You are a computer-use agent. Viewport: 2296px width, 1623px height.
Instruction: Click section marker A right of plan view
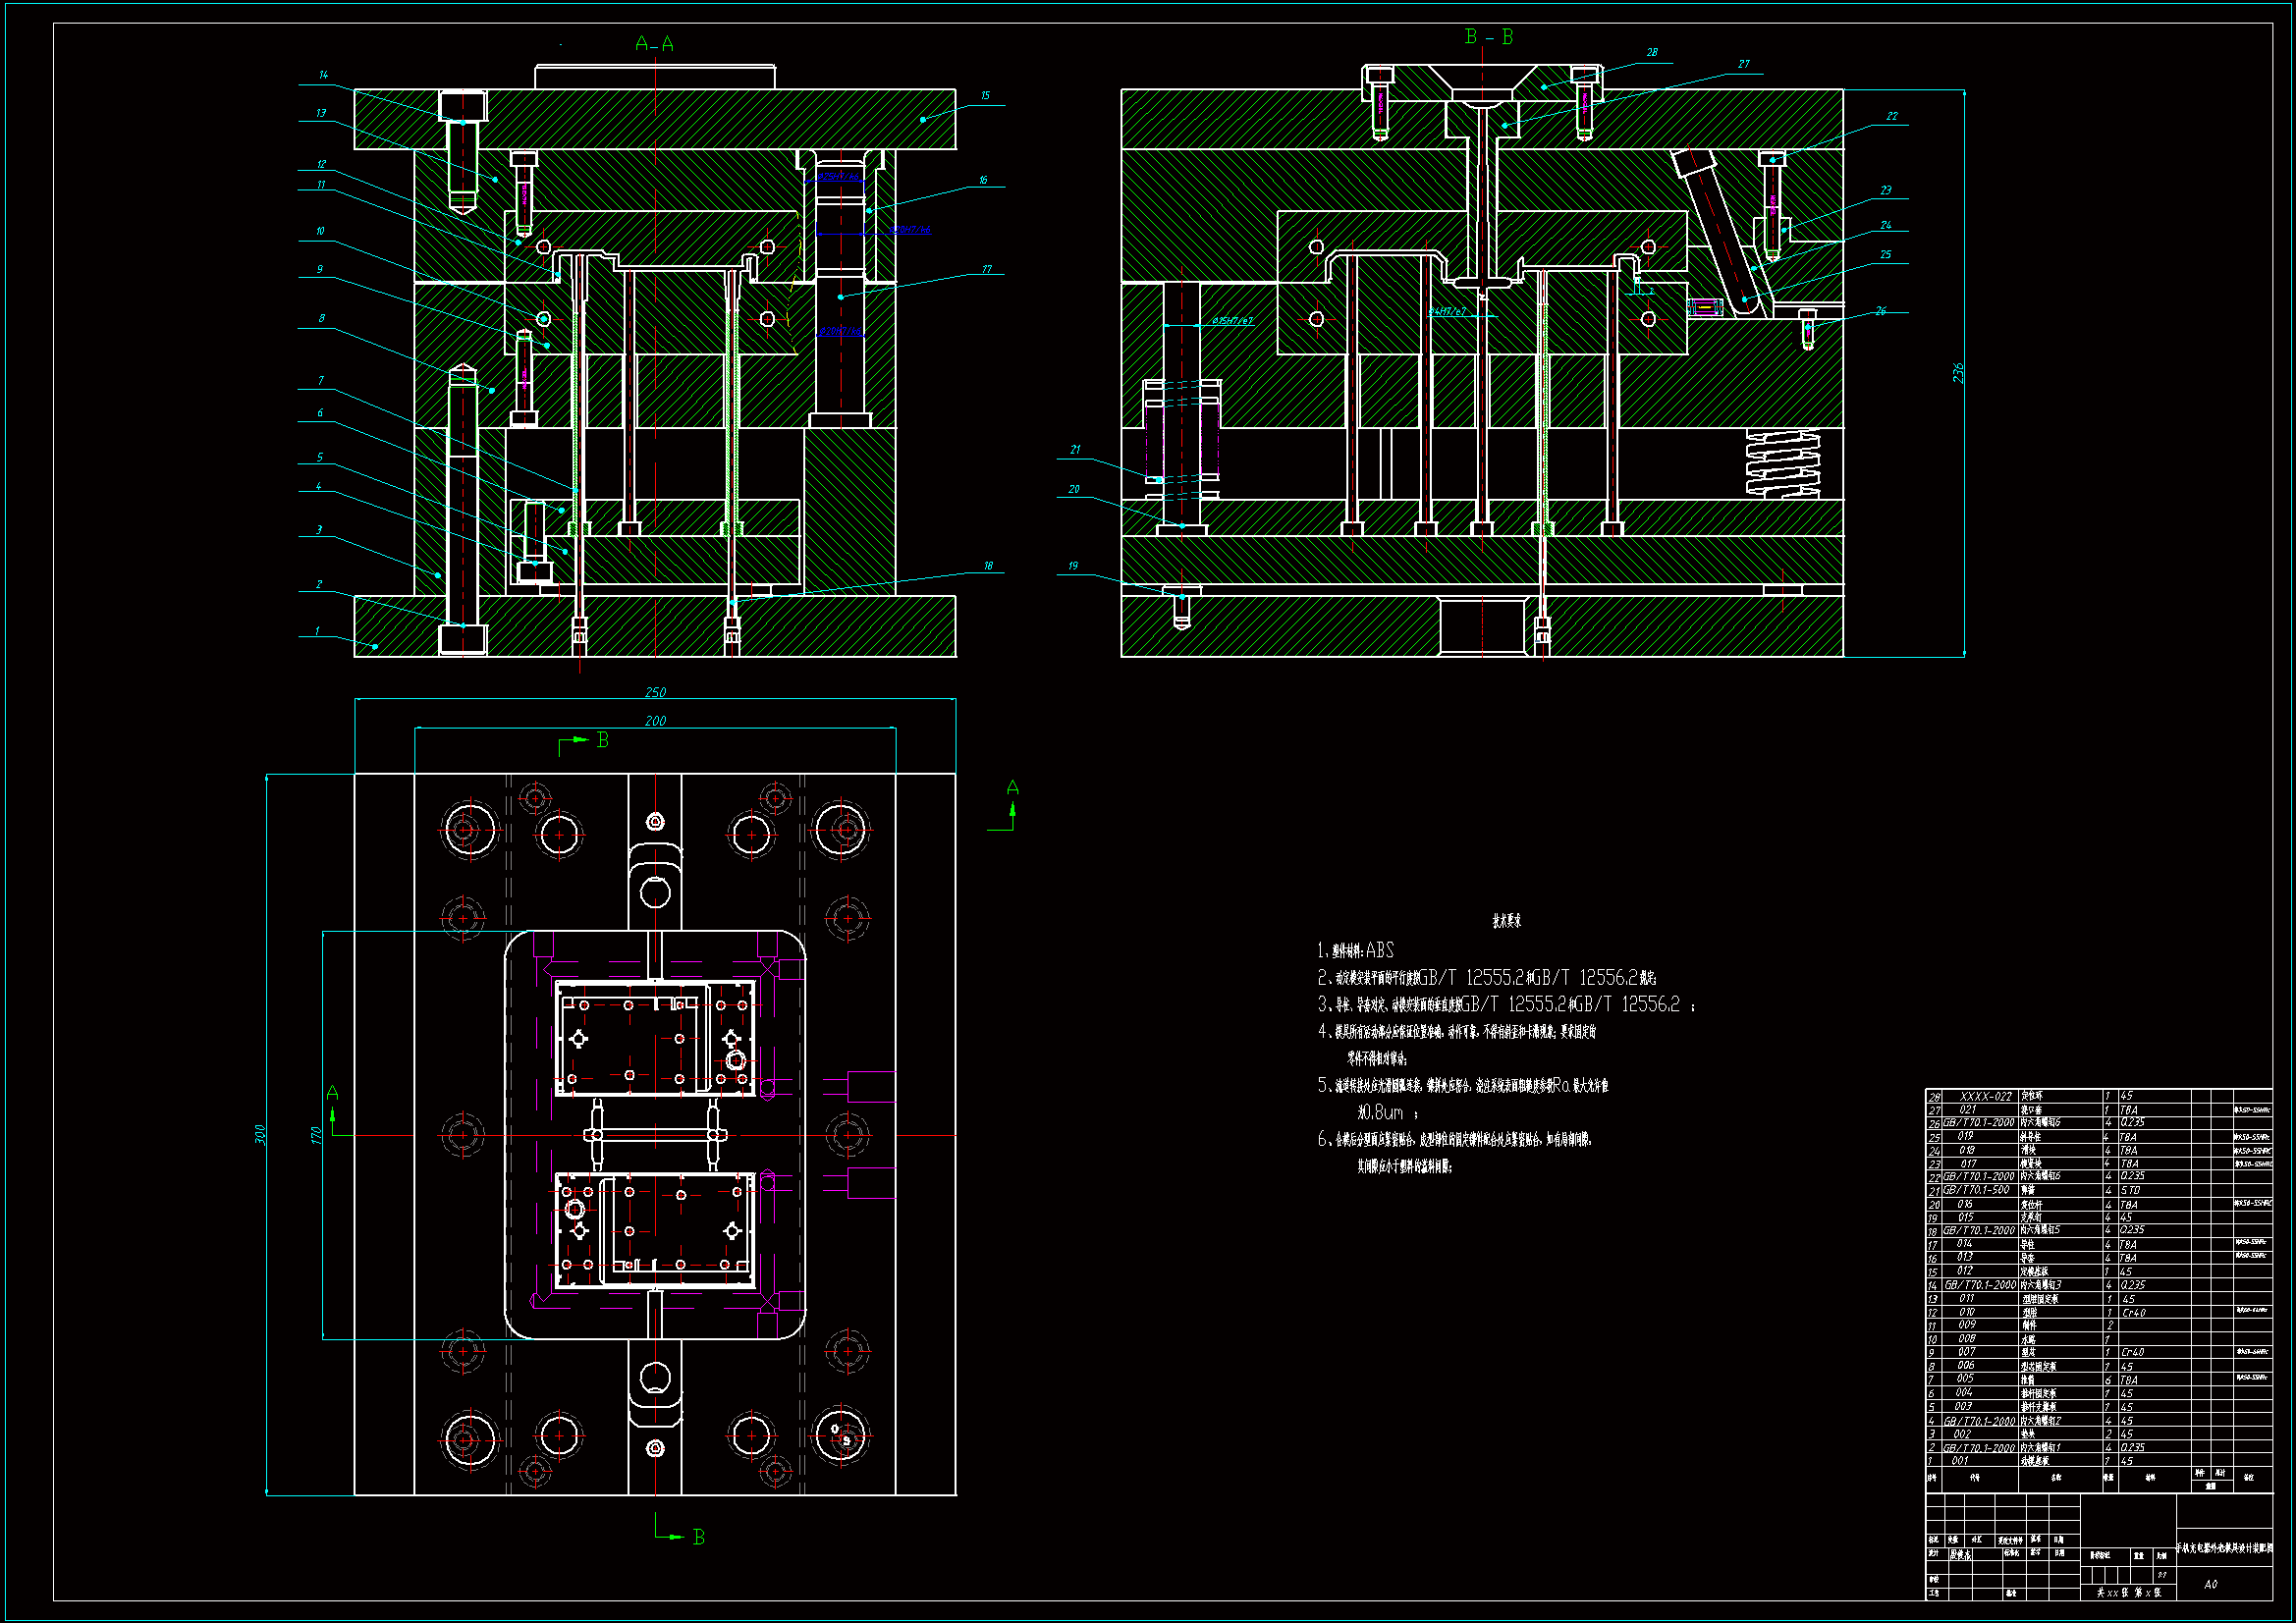[x=1012, y=789]
